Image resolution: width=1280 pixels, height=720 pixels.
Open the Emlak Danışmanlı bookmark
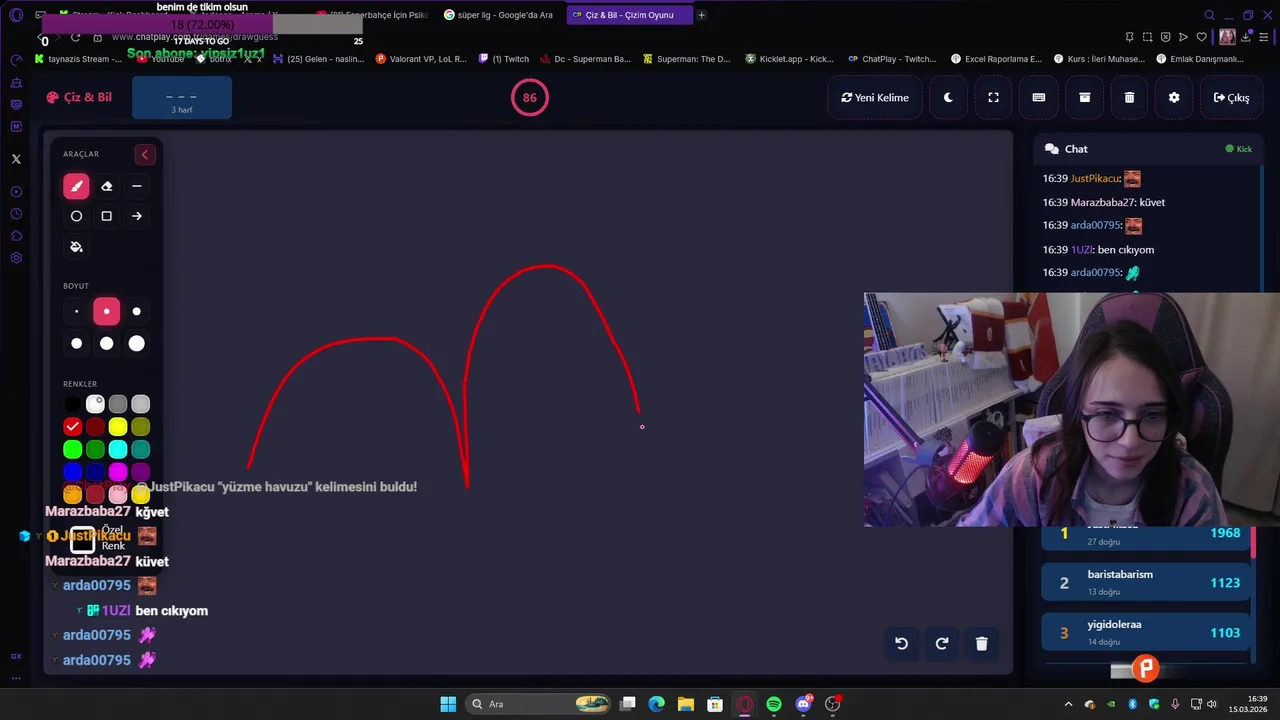pyautogui.click(x=1201, y=59)
